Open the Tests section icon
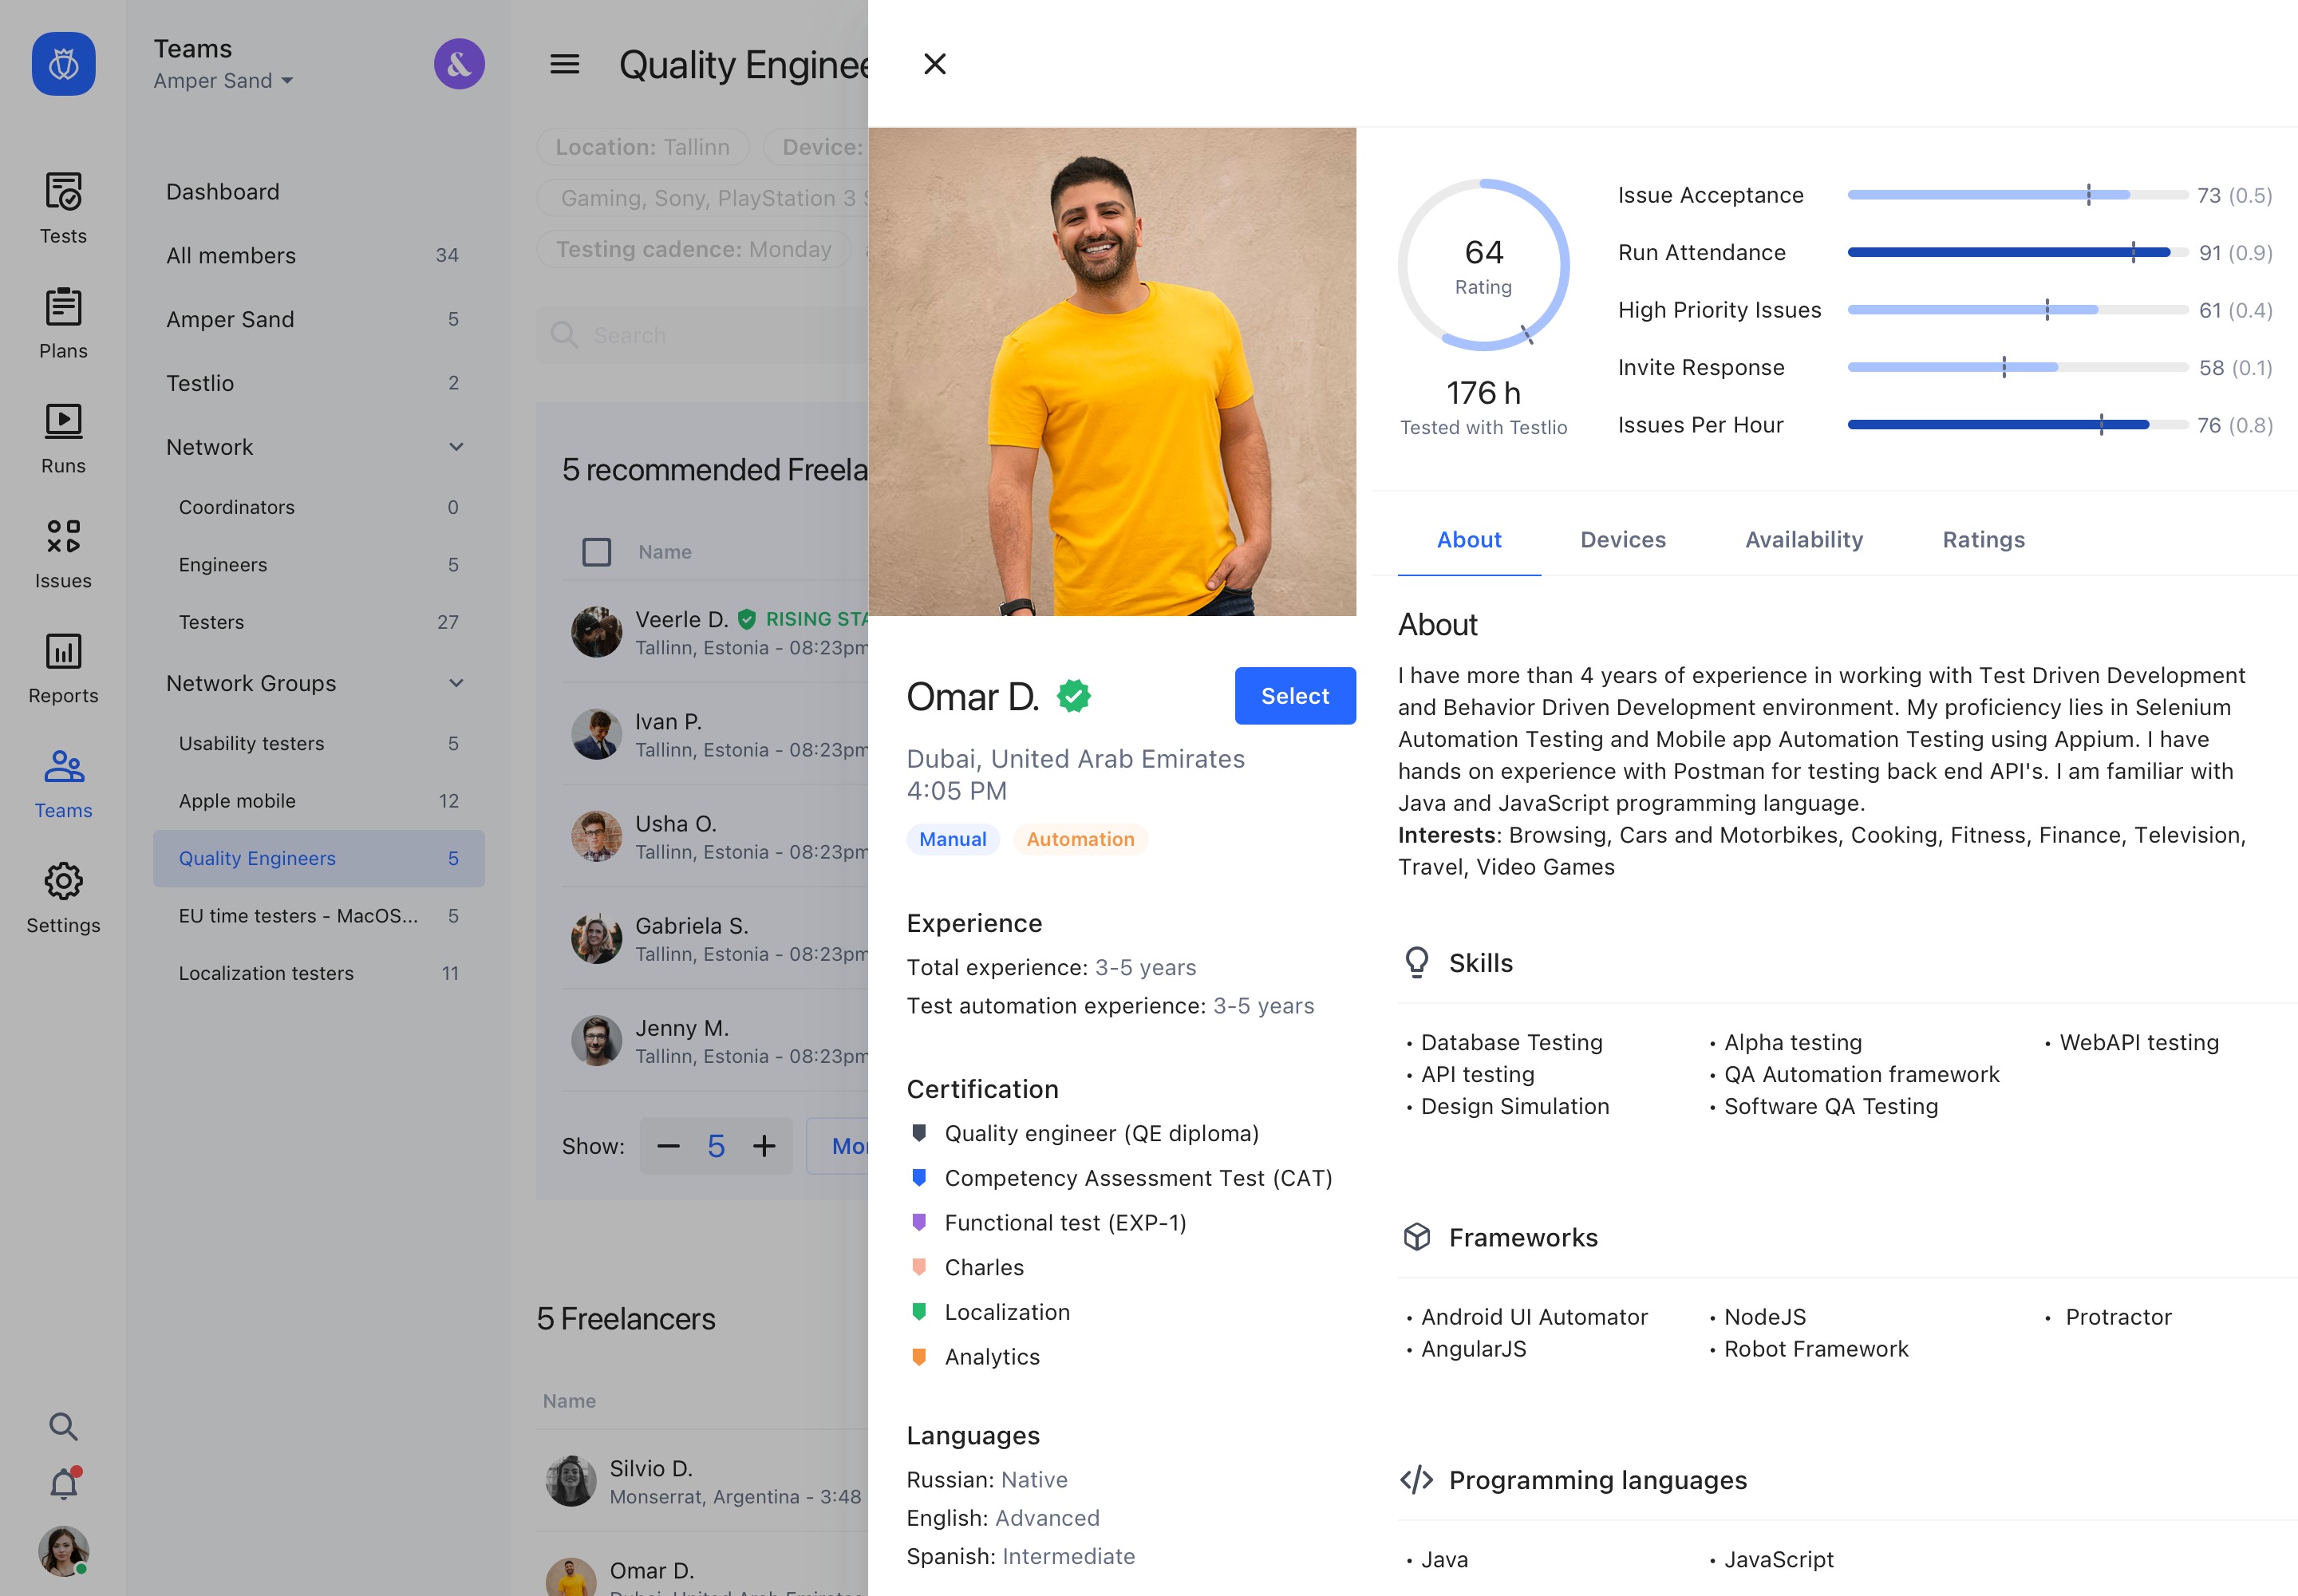 63,192
